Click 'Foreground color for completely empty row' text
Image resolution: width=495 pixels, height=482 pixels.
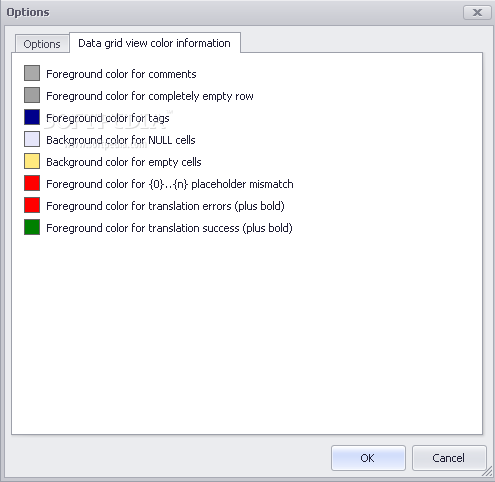[x=150, y=96]
